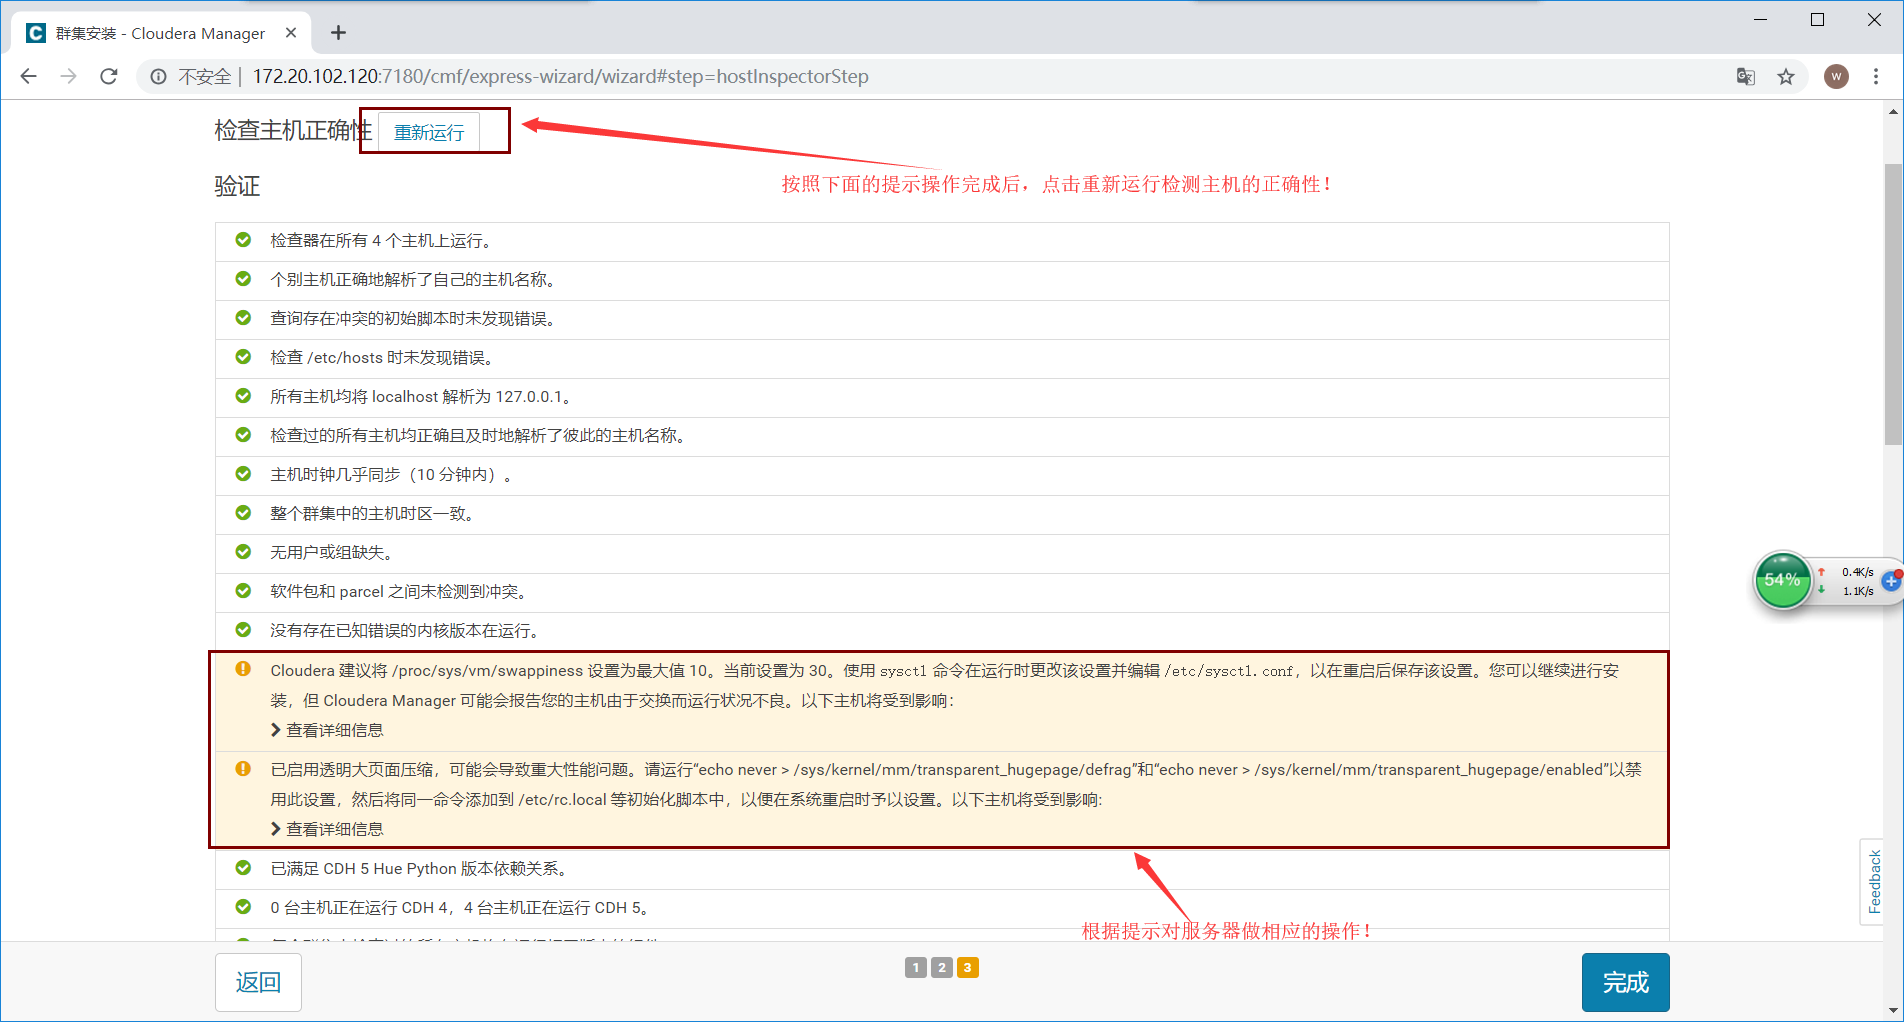Open the translate page icon
Screen dimensions: 1904x1022
click(1746, 76)
